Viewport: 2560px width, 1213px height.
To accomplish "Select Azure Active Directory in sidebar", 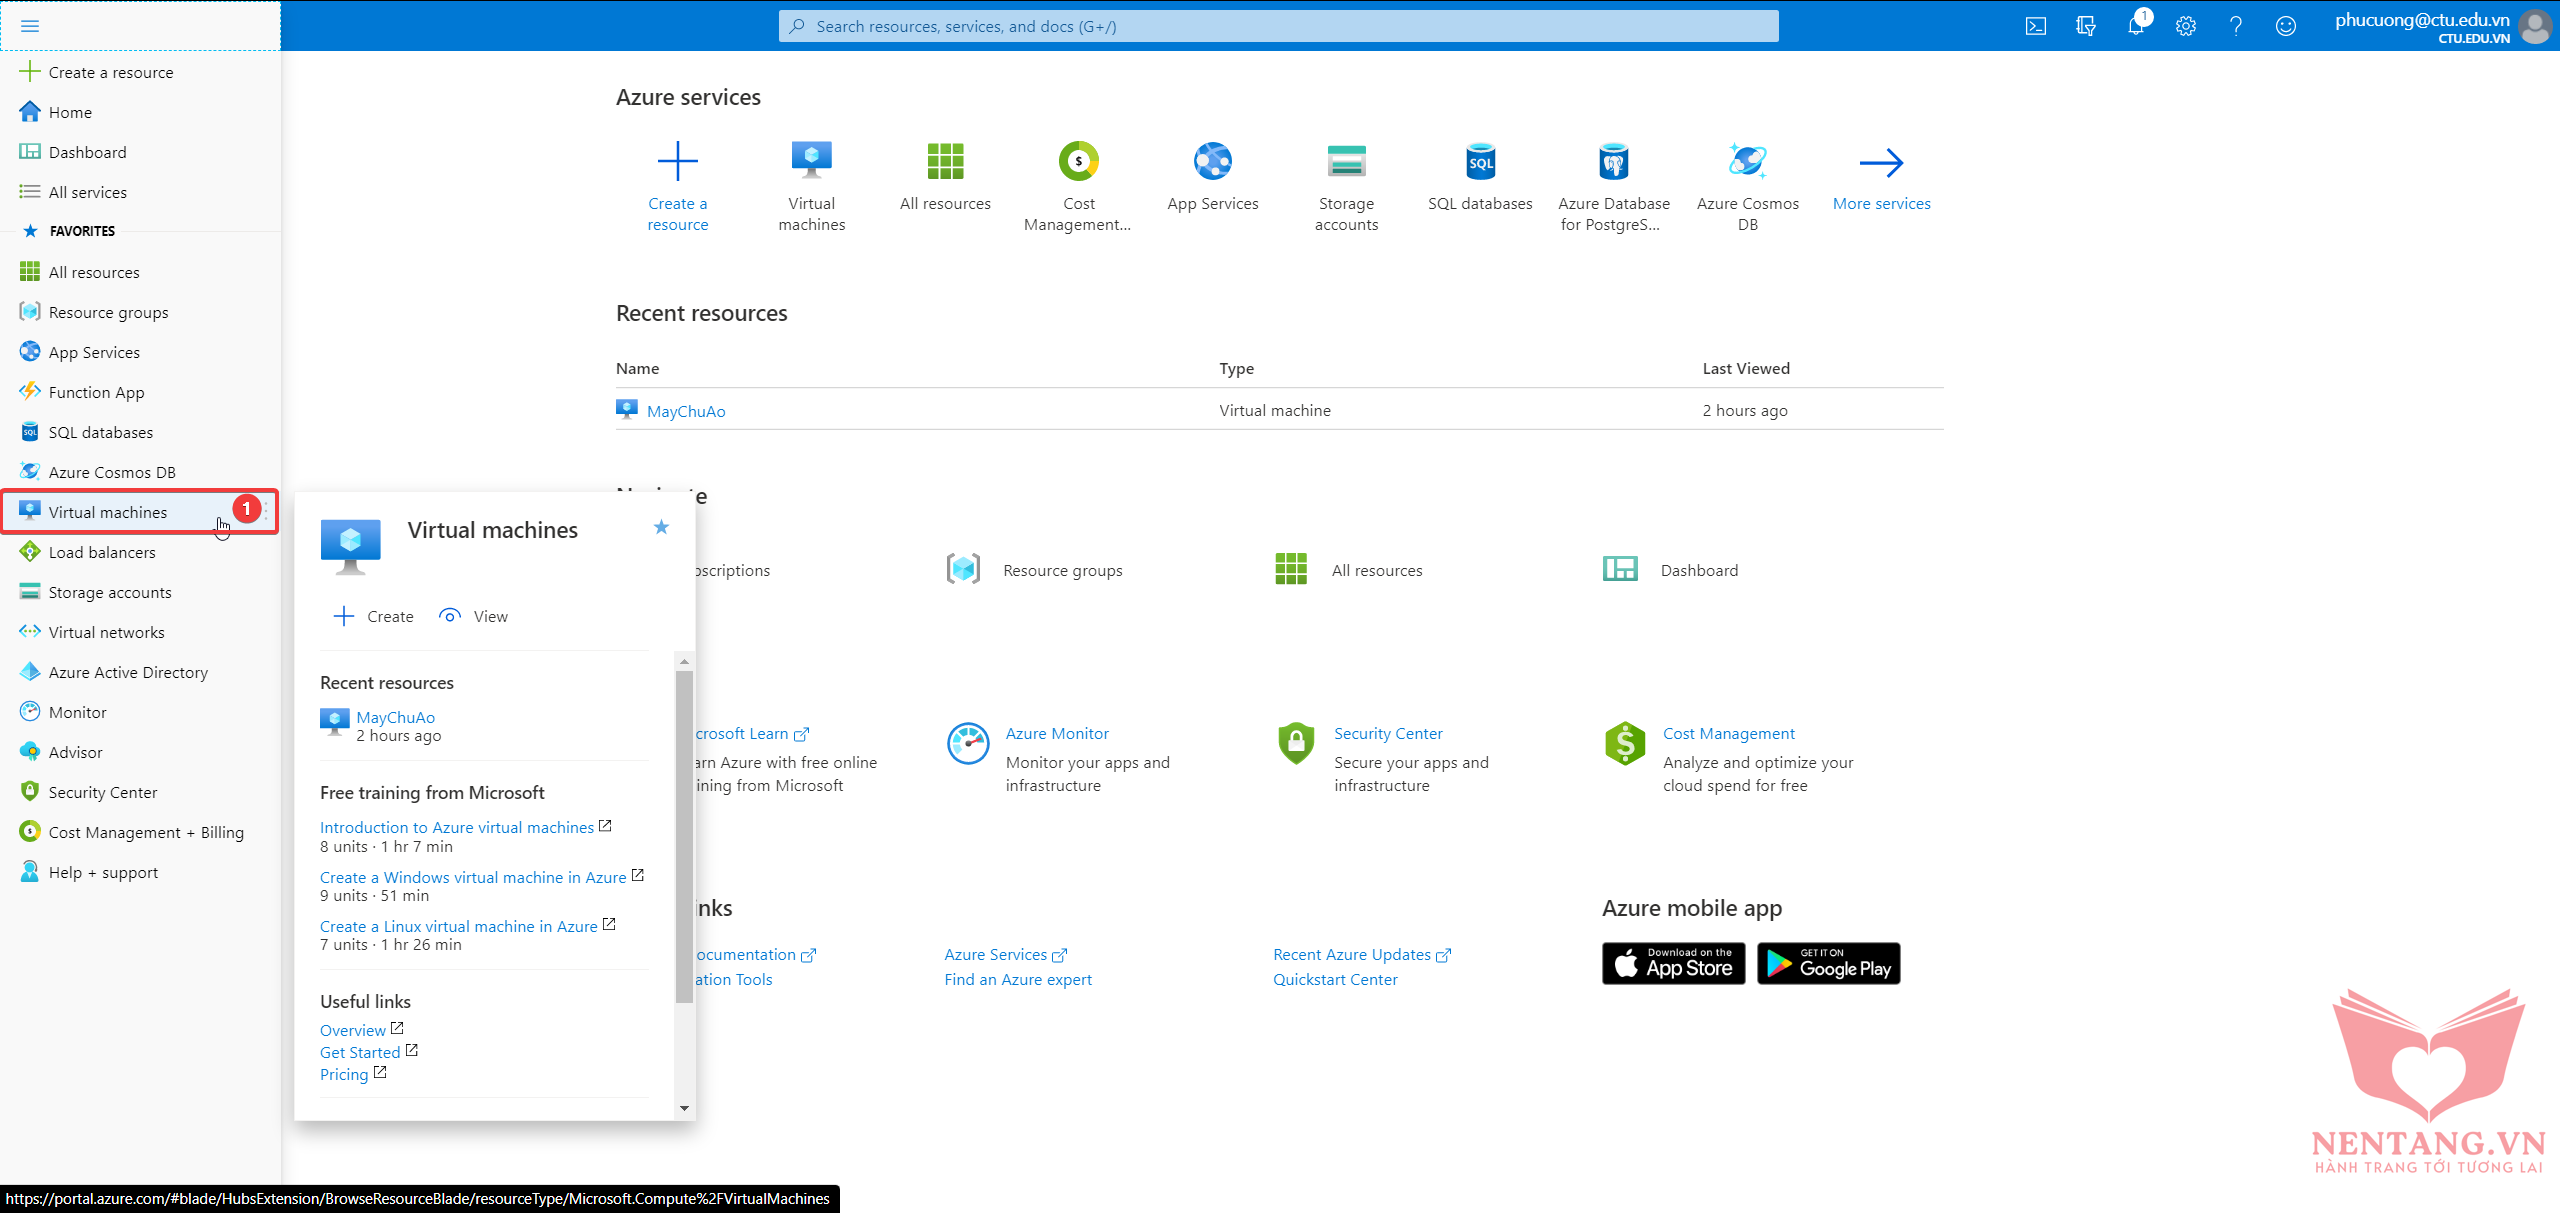I will coord(128,672).
